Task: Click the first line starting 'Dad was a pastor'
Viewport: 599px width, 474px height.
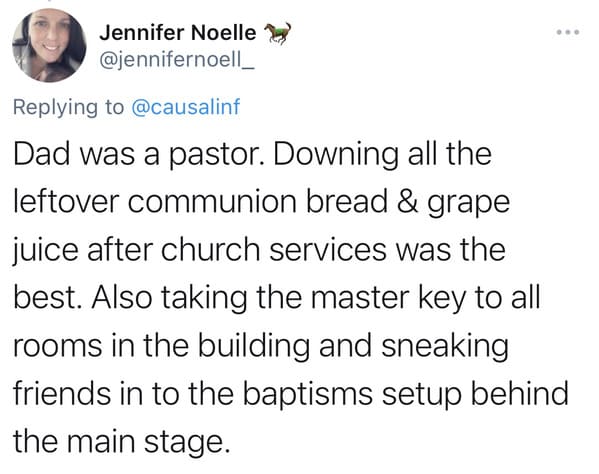Action: tap(252, 154)
